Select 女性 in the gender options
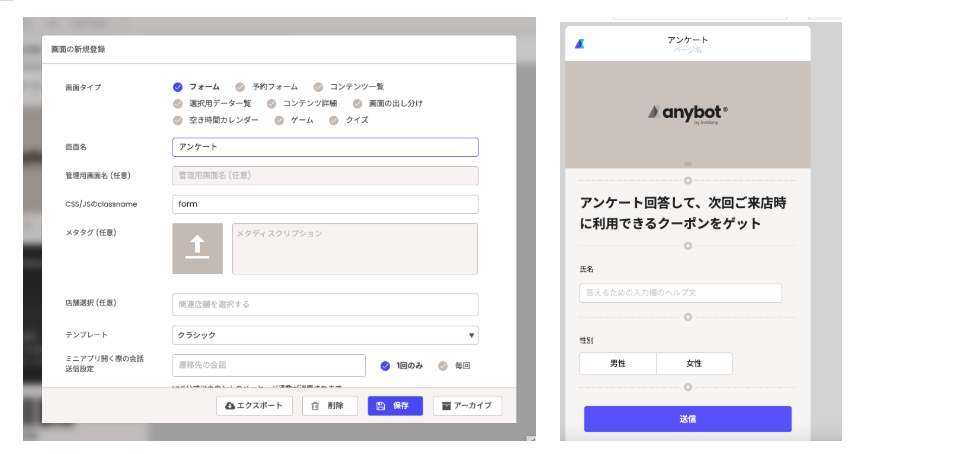The height and width of the screenshot is (454, 964). coord(694,364)
